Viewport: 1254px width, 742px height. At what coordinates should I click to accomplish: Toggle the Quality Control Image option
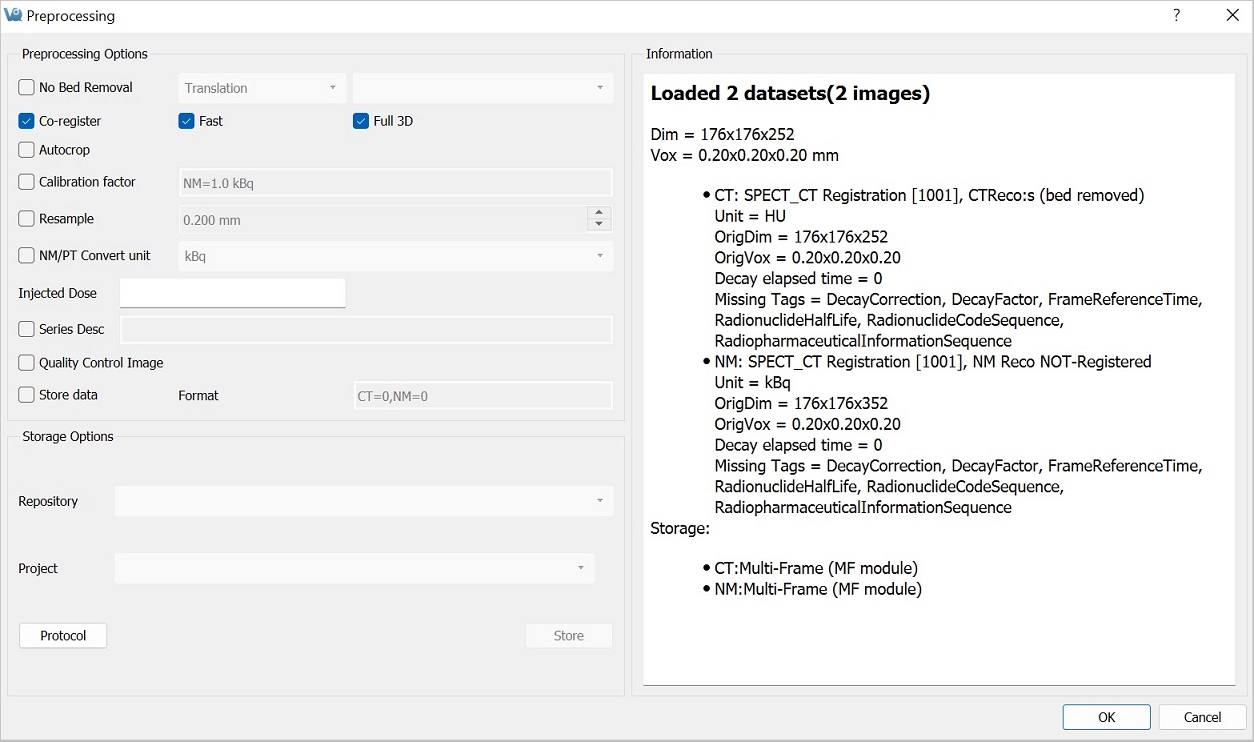(x=26, y=362)
